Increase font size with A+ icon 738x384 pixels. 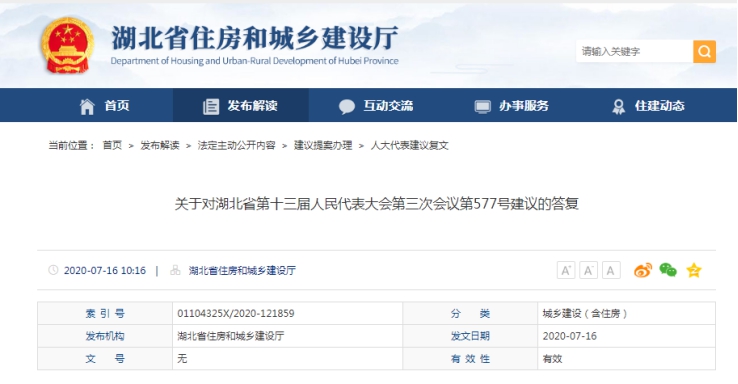click(566, 270)
